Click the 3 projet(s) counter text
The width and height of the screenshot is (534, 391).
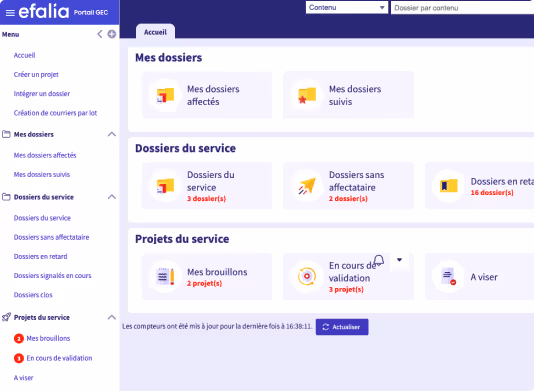(346, 290)
